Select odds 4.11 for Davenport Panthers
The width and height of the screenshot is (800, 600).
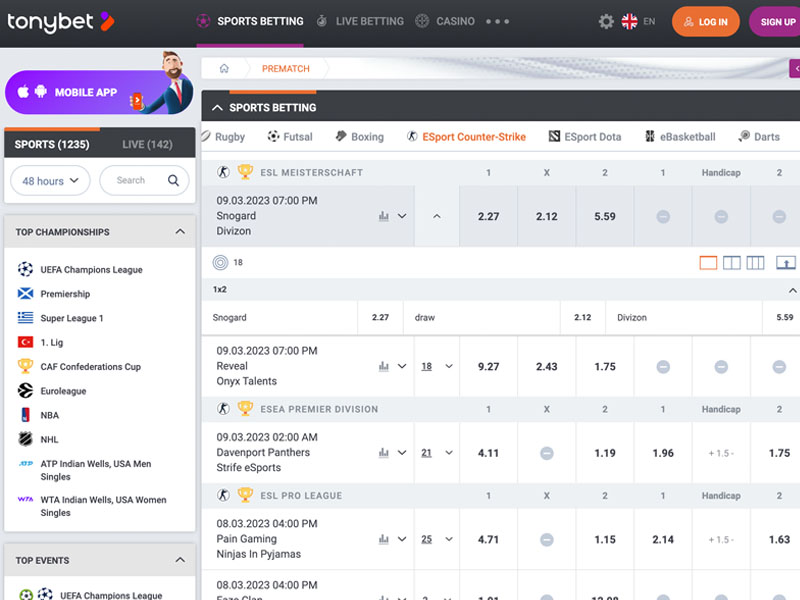488,453
